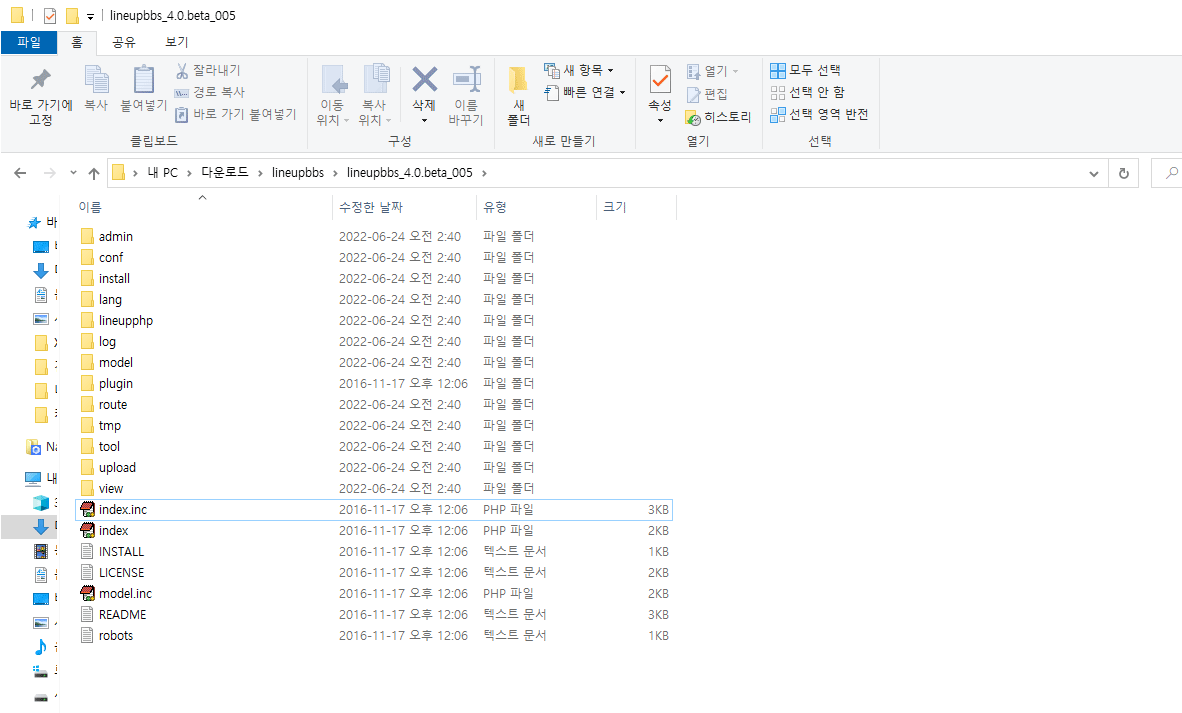Viewport: 1182px width, 713px height.
Task: Click the red Delete X icon
Action: 424,80
